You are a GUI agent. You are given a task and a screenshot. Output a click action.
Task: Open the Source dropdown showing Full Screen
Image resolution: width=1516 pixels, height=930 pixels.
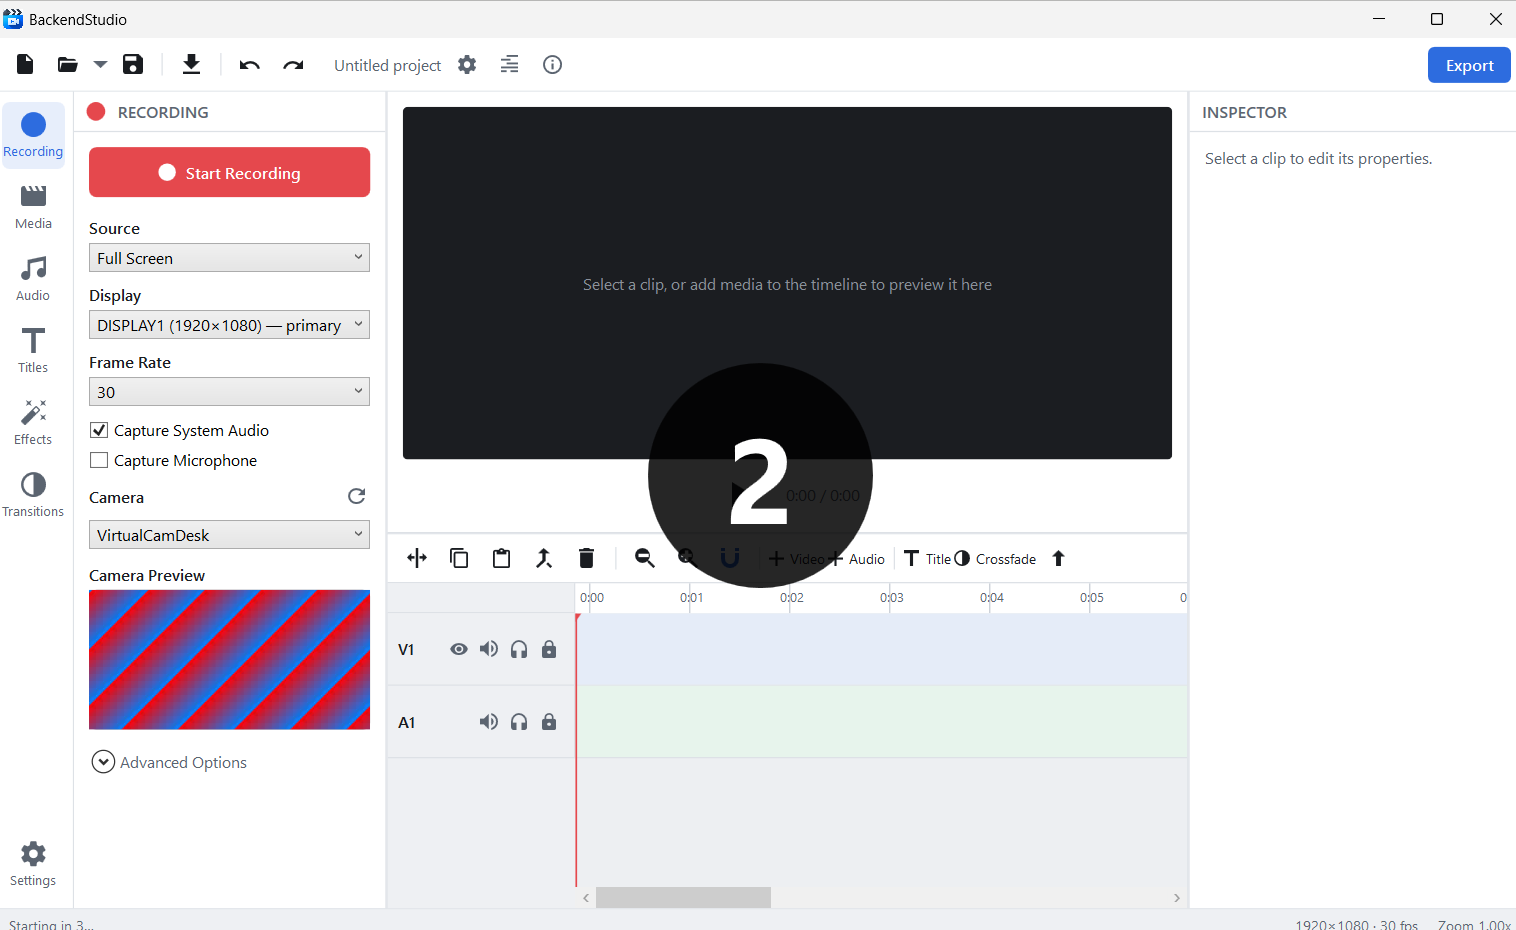point(229,258)
